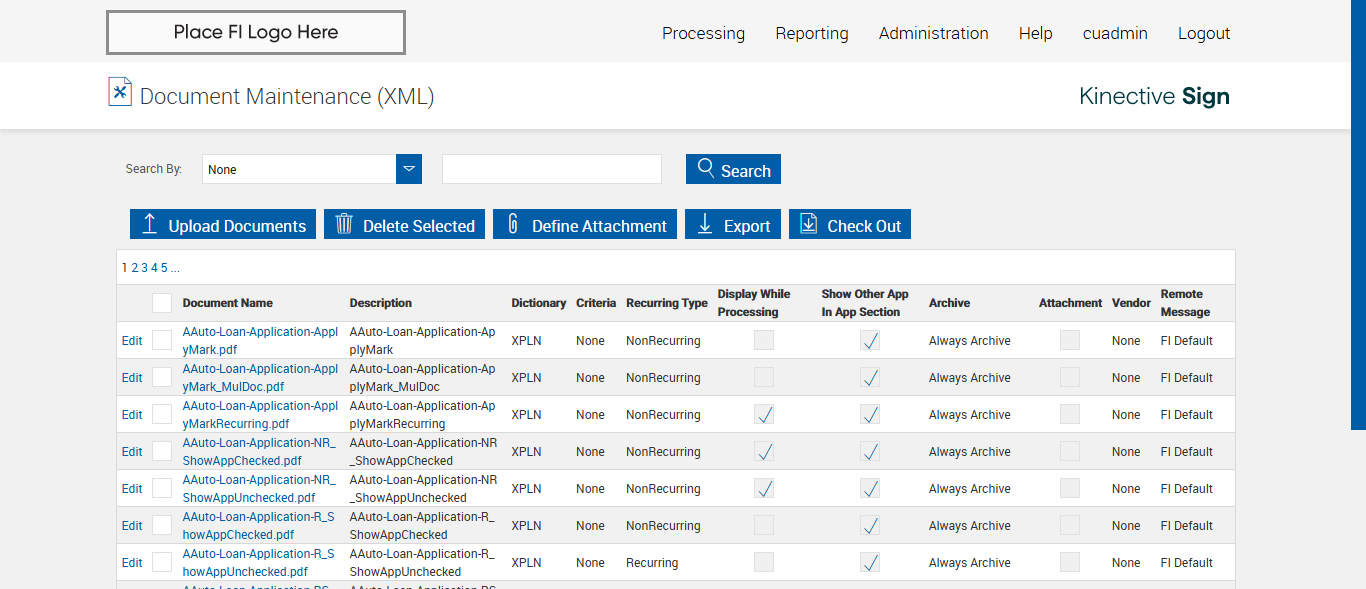Edit the AAuto-Loan-Application-ApplyMarkRecurring.pdf row
This screenshot has height=589, width=1366.
(132, 415)
